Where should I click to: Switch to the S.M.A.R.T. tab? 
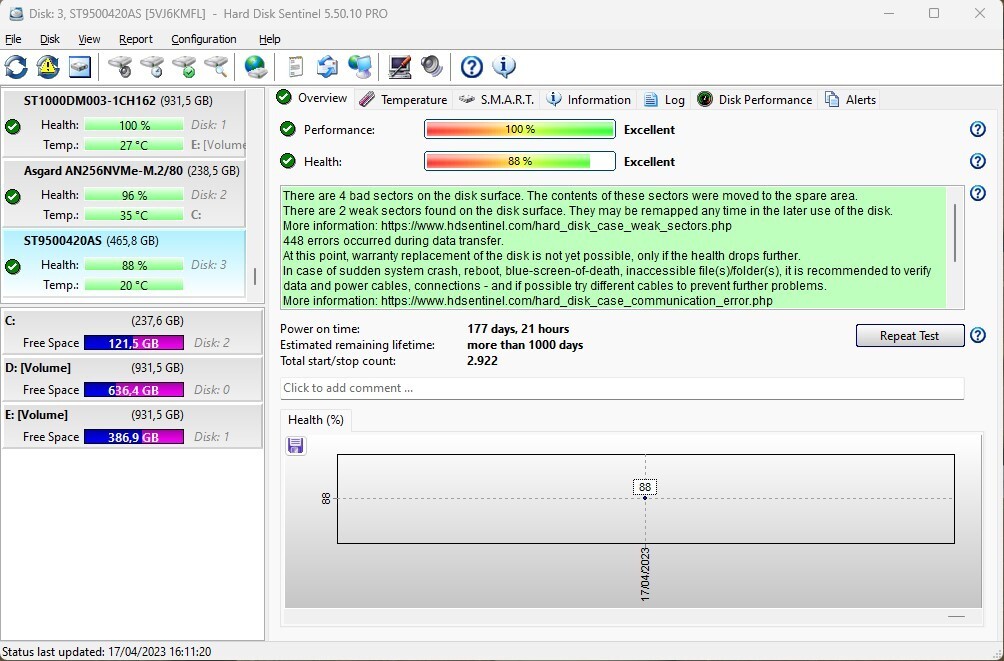[498, 99]
